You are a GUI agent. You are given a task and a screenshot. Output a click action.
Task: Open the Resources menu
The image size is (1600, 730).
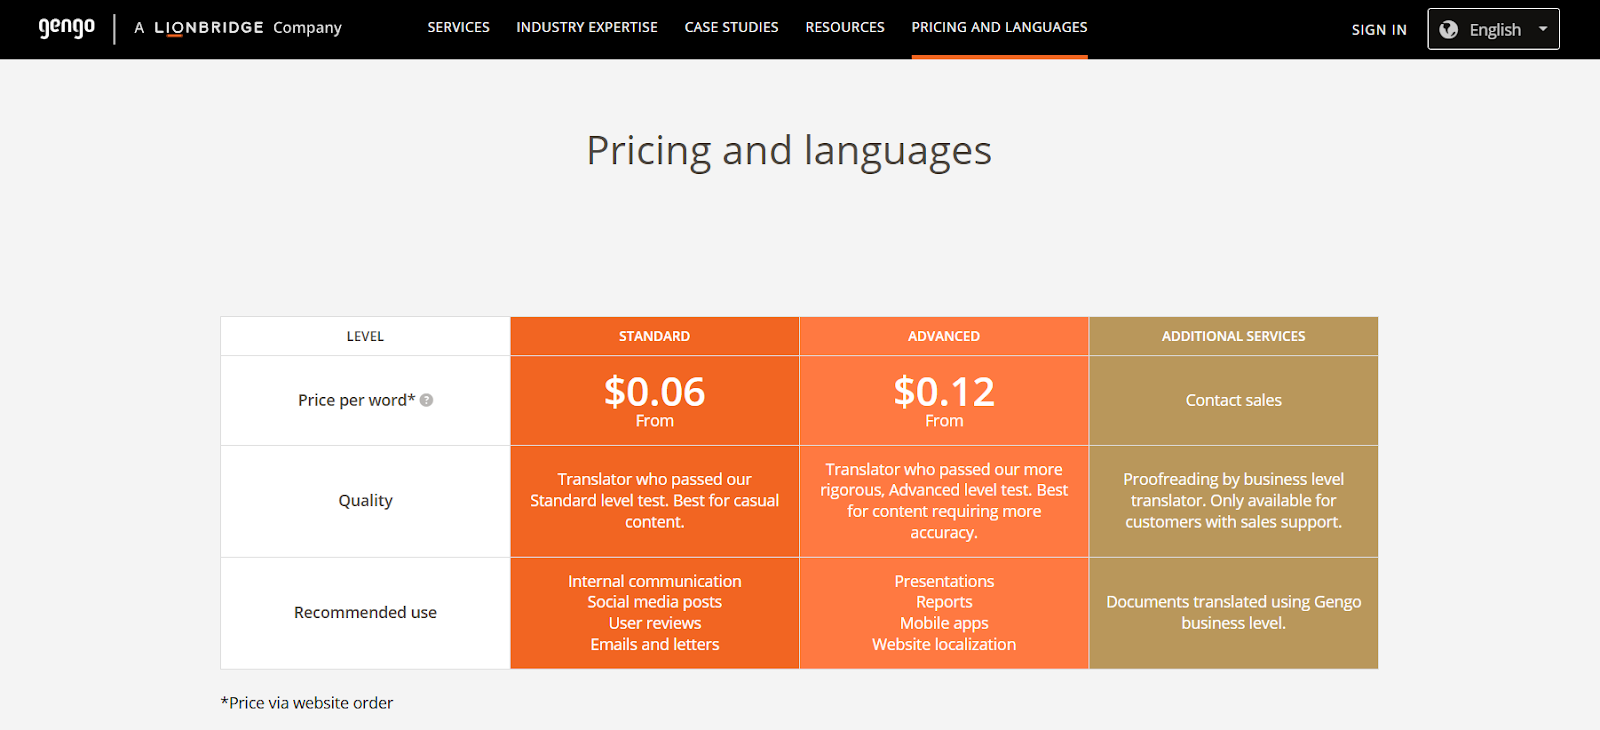pyautogui.click(x=845, y=27)
